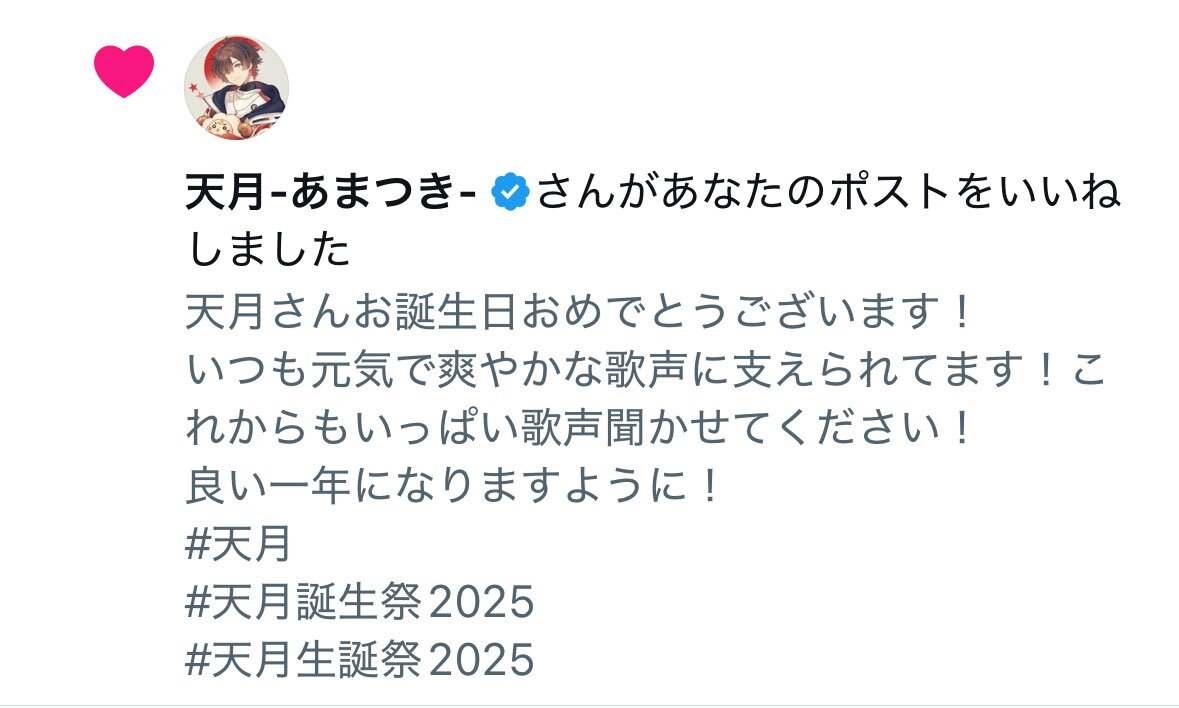Open the #天月生誕祭2025 hashtag
The image size is (1179, 708).
359,659
